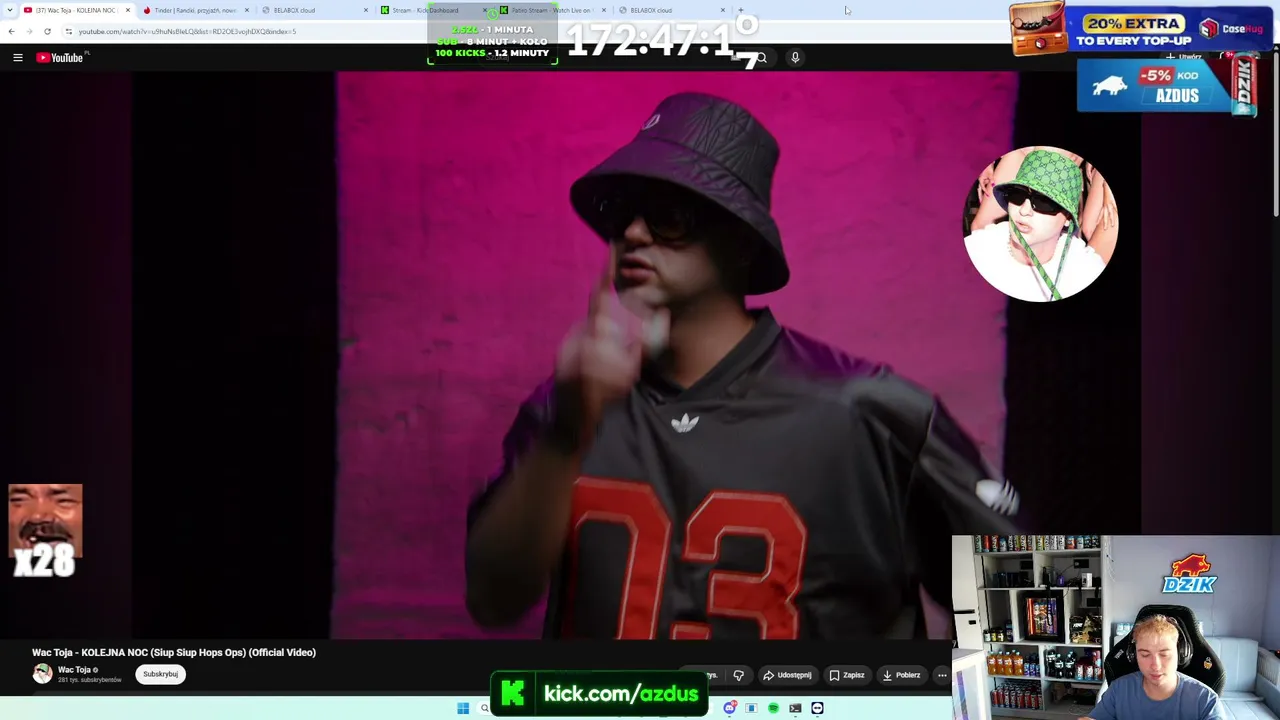Go back one page in the browser
Screen dimensions: 1280x720
tap(11, 31)
